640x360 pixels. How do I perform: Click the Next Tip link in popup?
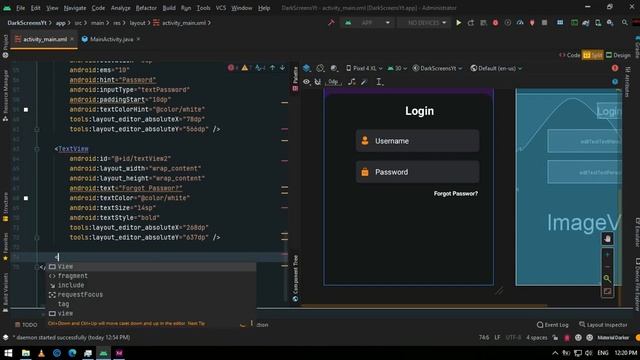coord(196,323)
